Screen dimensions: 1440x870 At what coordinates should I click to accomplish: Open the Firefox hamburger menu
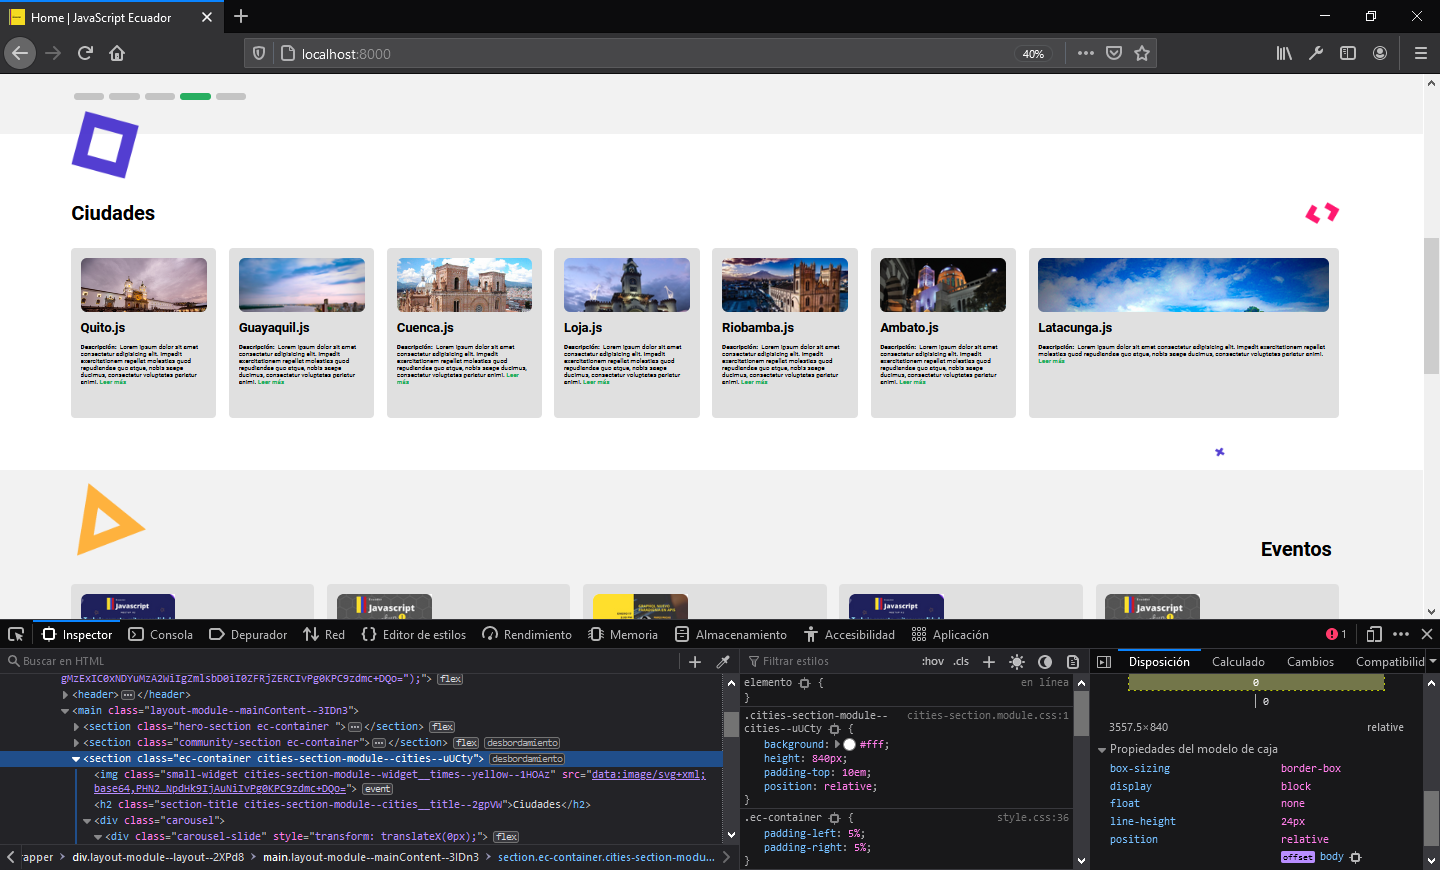[x=1420, y=53]
